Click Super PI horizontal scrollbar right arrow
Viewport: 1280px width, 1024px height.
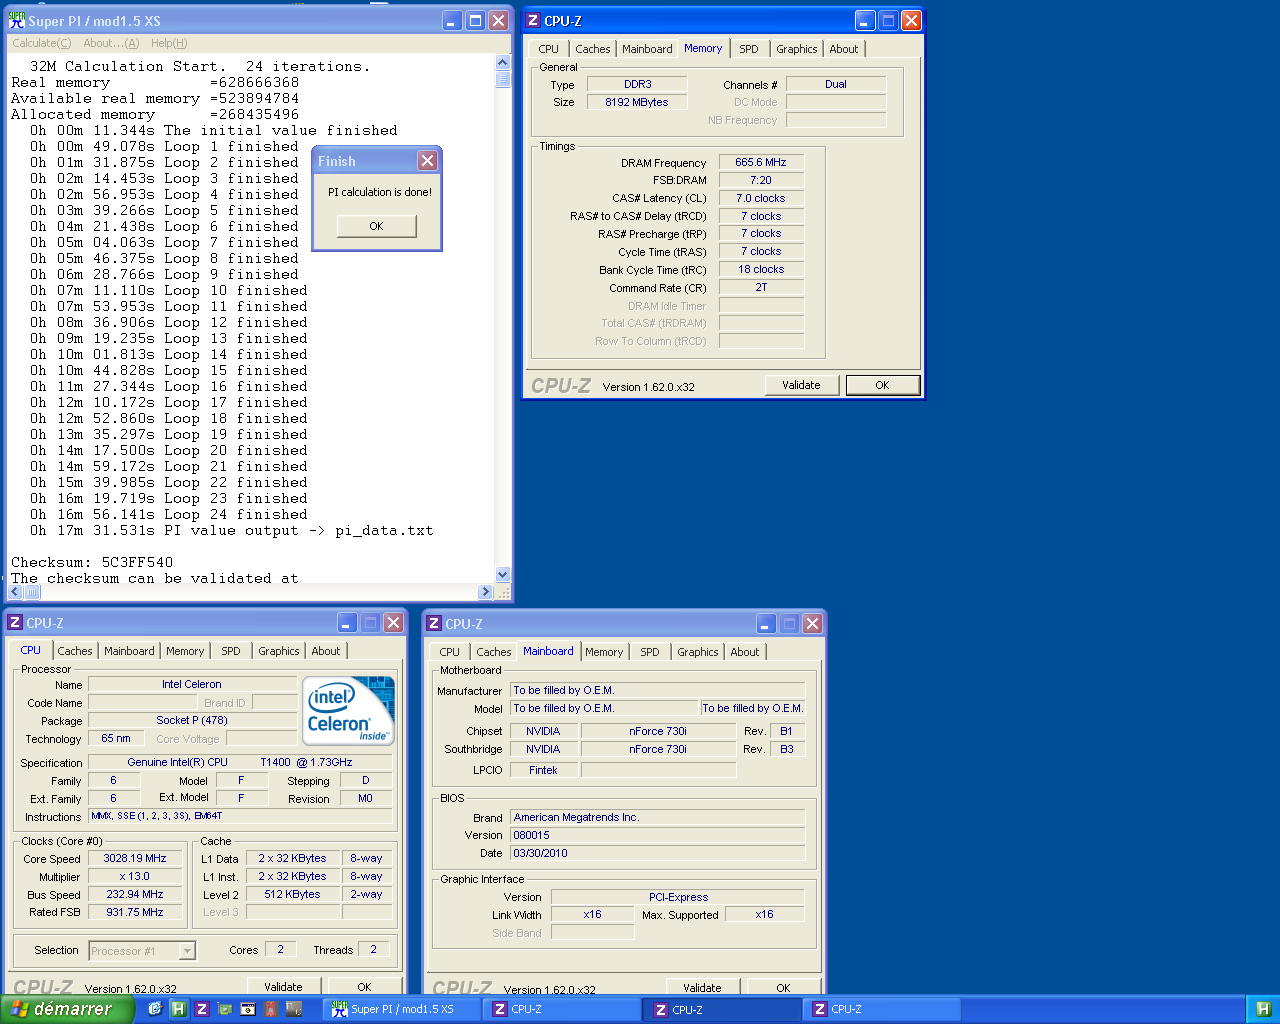tap(485, 592)
